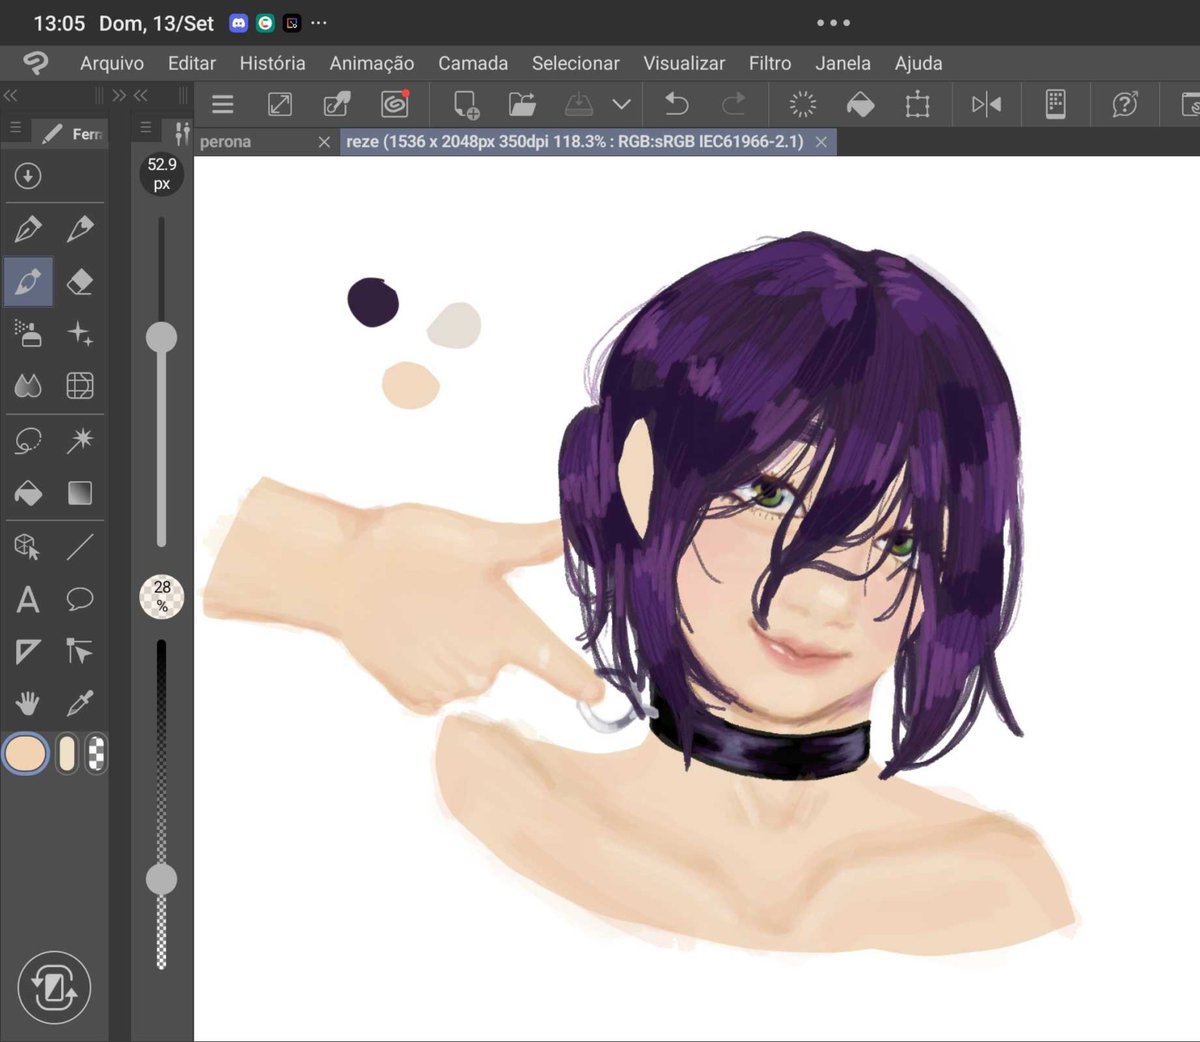The height and width of the screenshot is (1042, 1200).
Task: Open the Camada menu
Action: point(473,63)
